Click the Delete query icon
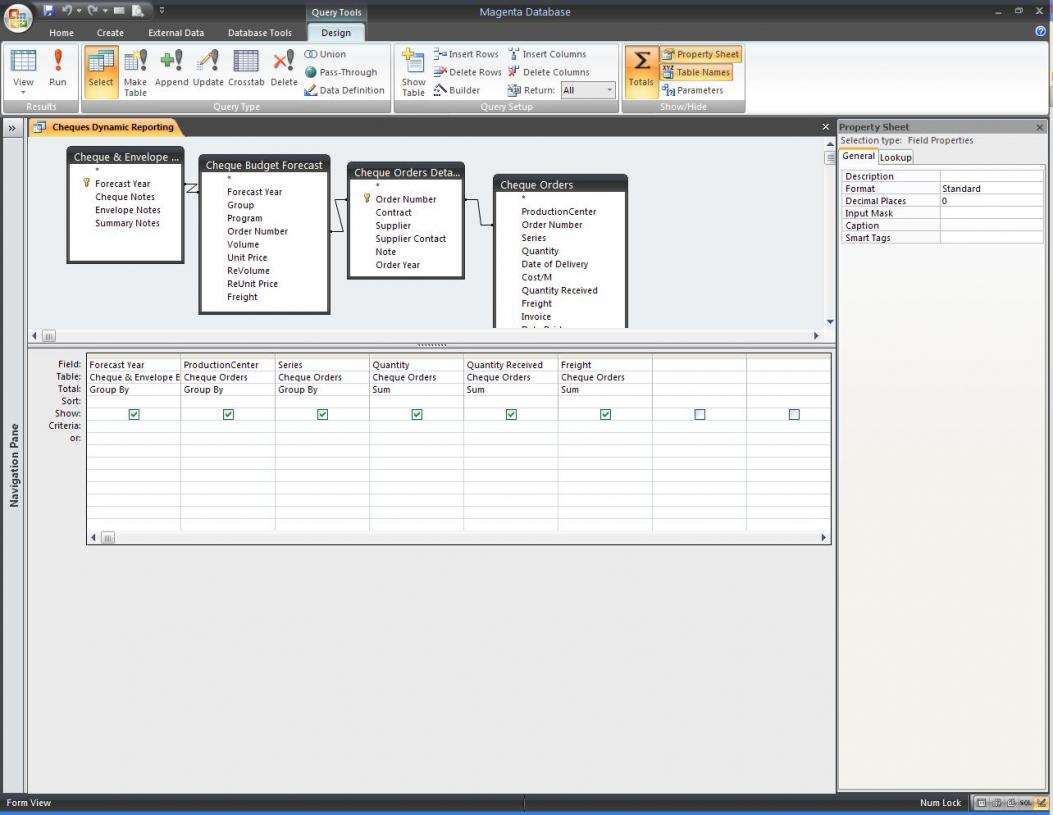1053x815 pixels. click(x=284, y=69)
